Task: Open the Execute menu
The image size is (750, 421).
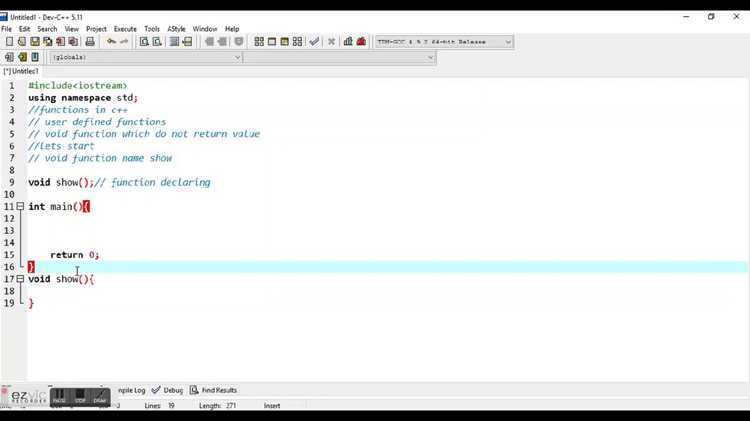Action: (x=125, y=29)
